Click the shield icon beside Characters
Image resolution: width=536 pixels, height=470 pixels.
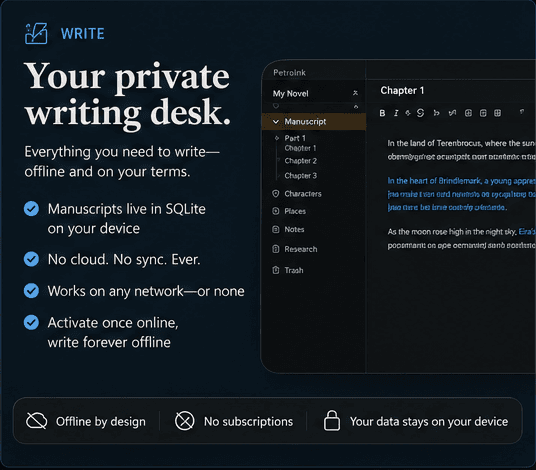276,194
